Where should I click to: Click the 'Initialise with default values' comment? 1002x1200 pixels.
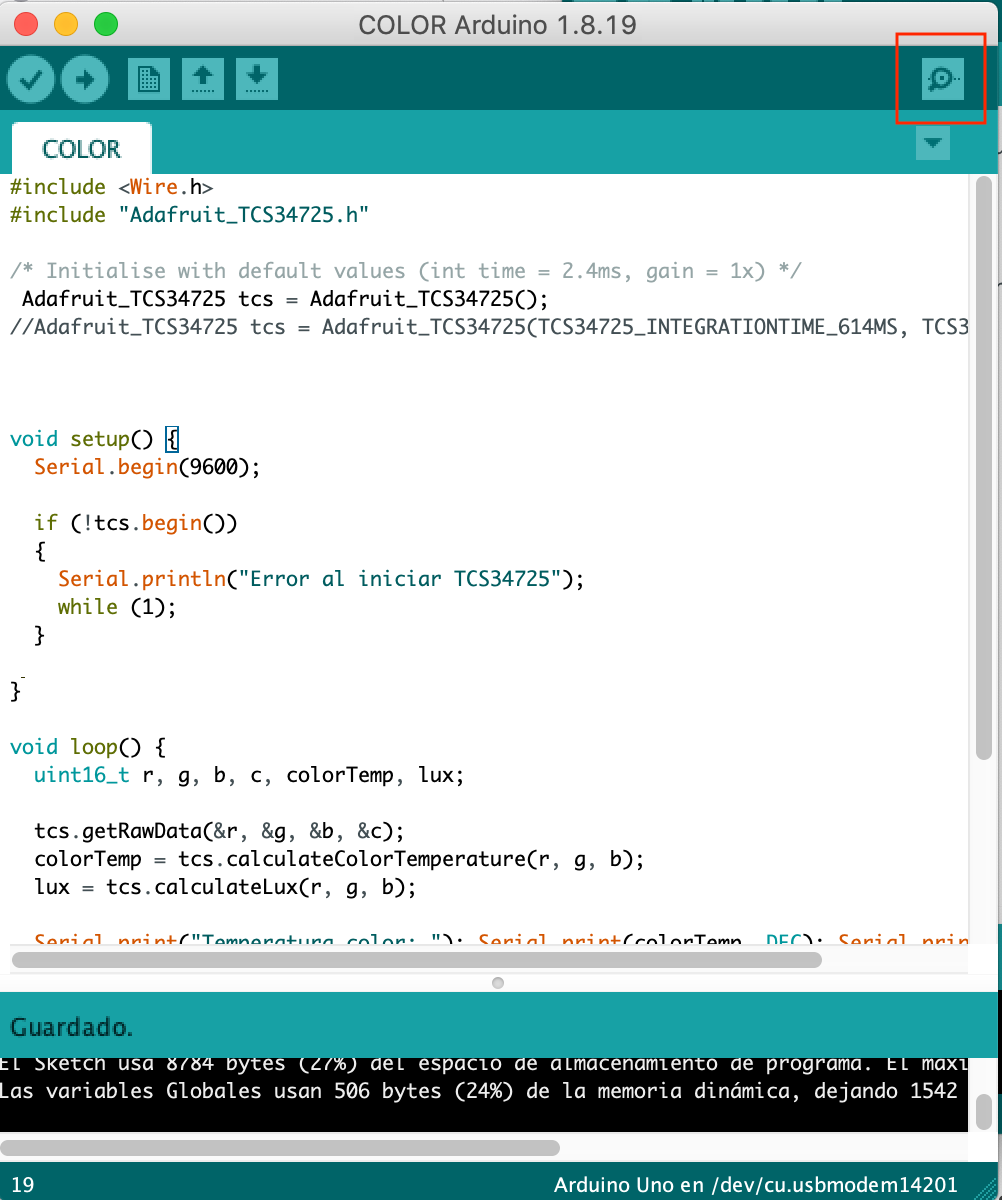click(406, 271)
